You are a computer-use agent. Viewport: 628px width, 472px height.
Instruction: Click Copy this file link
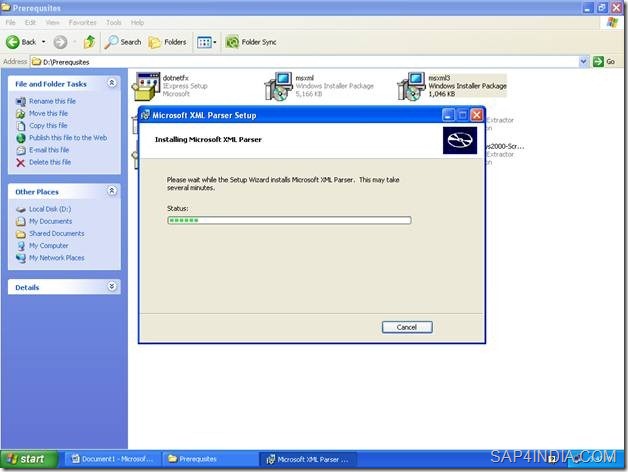pos(48,125)
